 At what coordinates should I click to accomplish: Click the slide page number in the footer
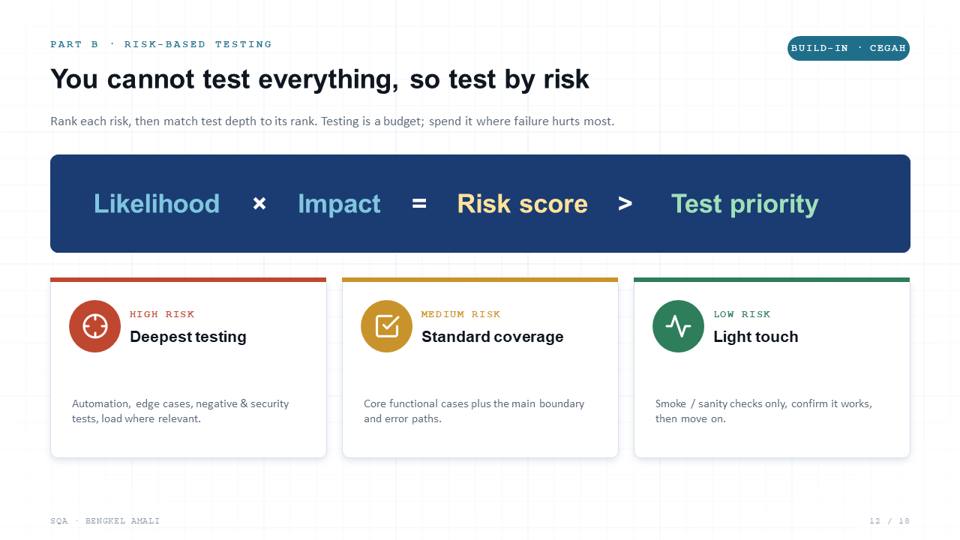click(x=890, y=521)
